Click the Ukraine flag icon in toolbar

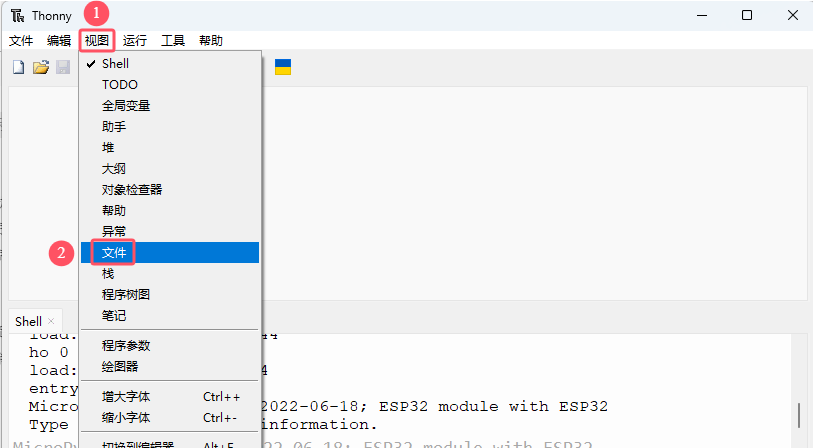pyautogui.click(x=283, y=67)
